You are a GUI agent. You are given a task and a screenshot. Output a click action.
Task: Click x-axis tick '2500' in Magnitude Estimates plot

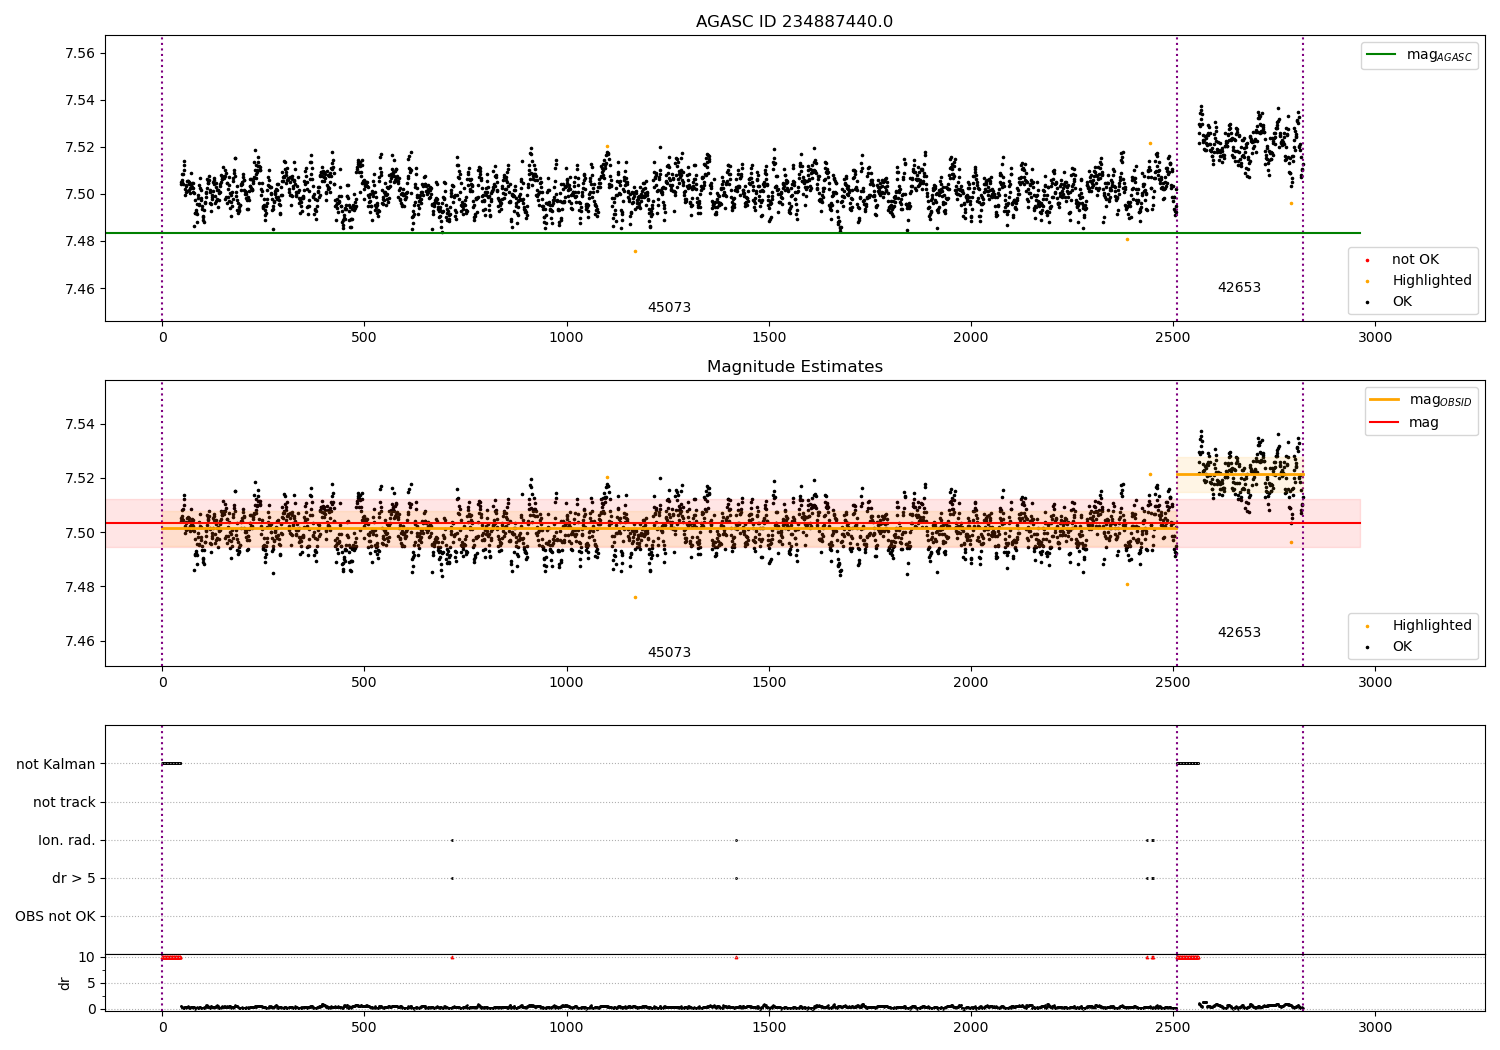[1173, 683]
